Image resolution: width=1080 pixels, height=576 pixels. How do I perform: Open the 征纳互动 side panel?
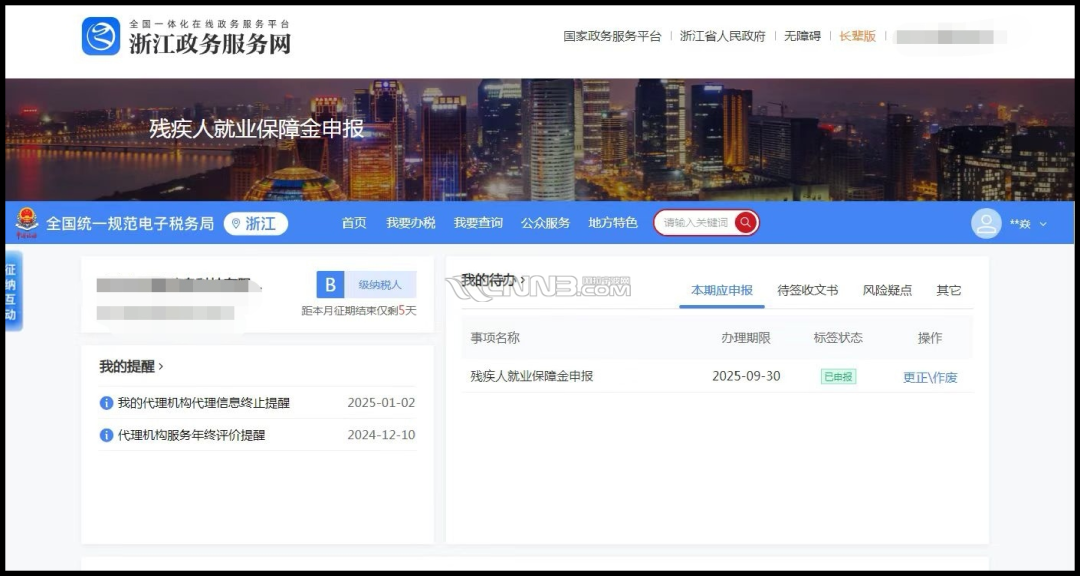tap(12, 292)
